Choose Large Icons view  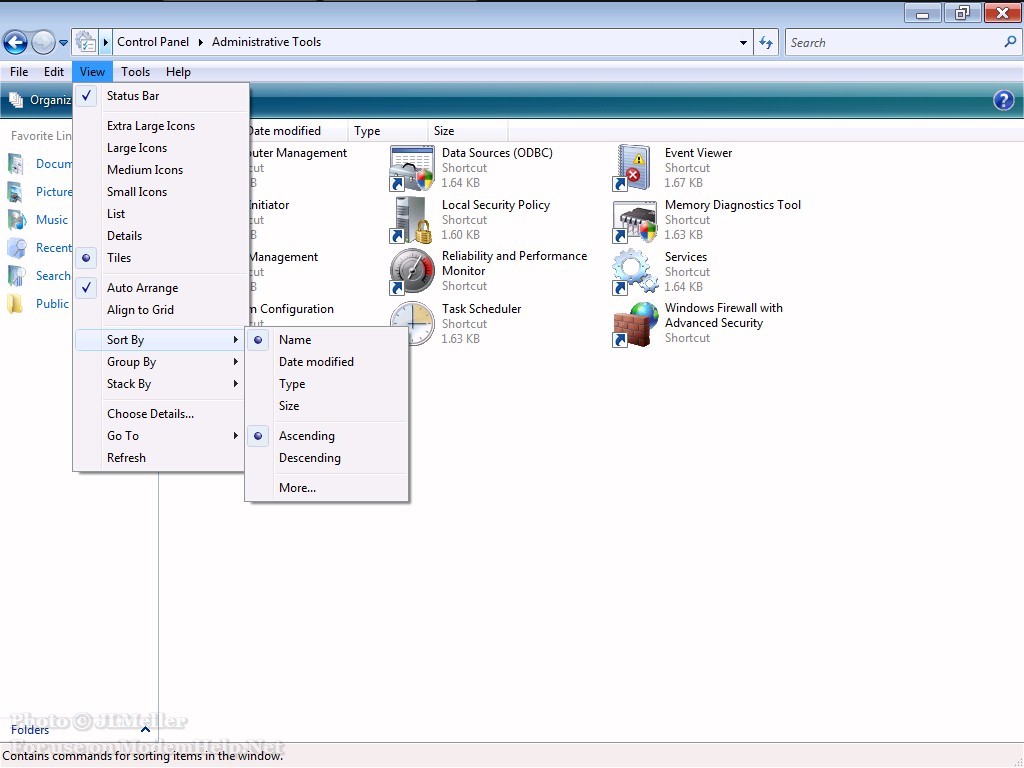point(161,148)
